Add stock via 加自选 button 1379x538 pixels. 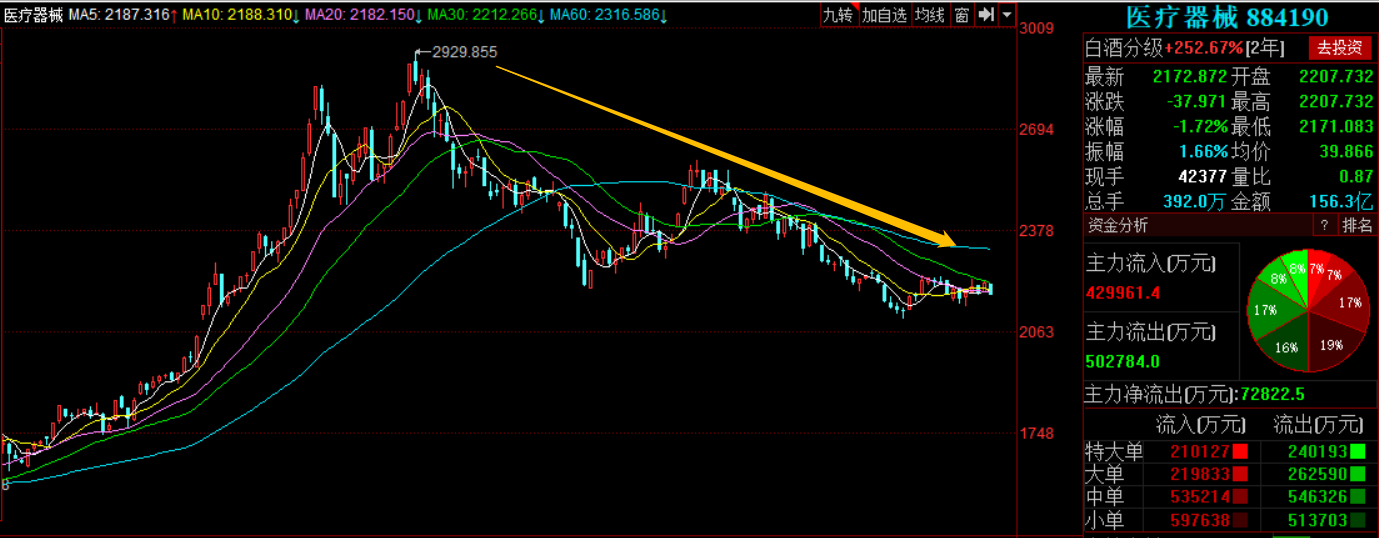[x=884, y=14]
